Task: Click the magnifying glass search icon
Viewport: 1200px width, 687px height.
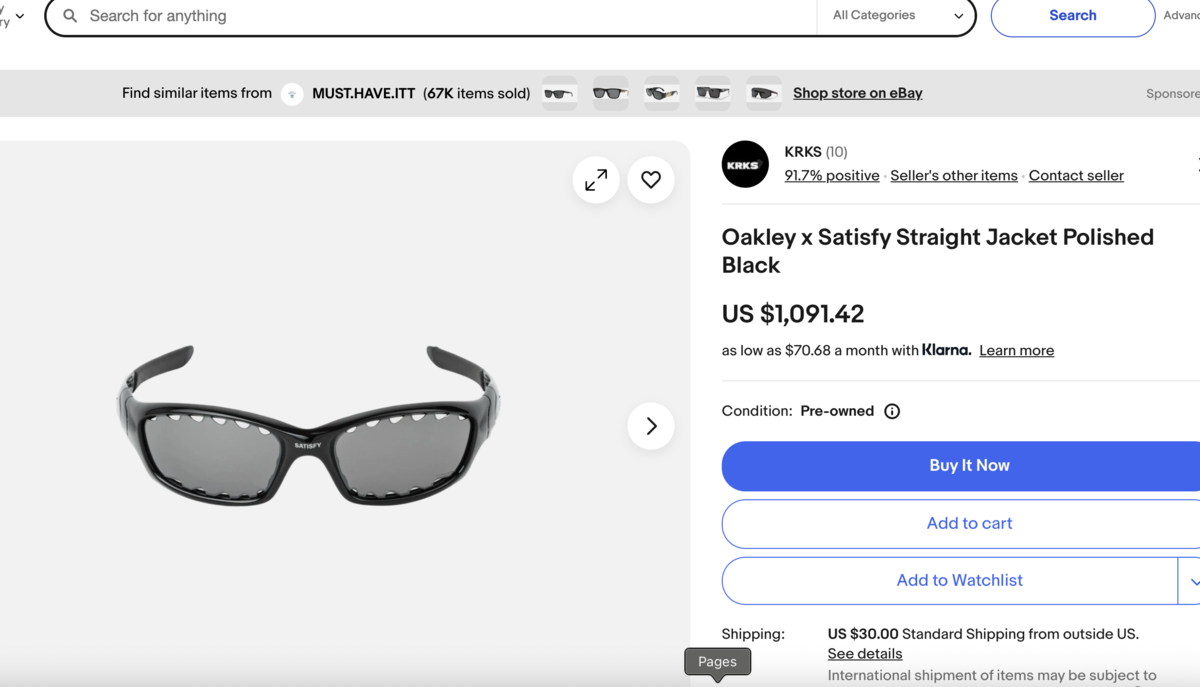Action: click(70, 16)
